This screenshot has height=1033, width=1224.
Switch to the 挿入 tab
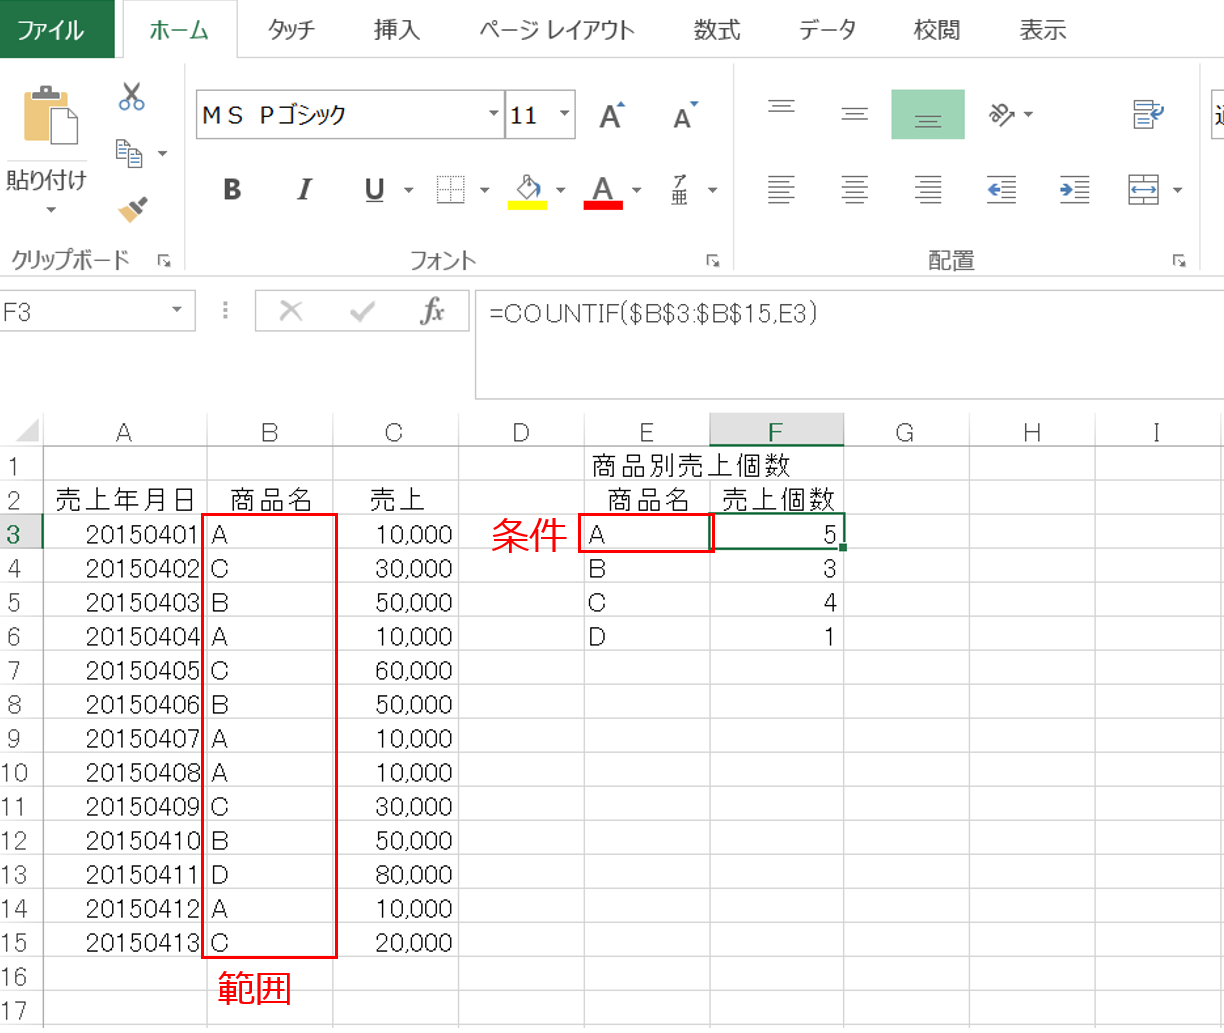pos(397,30)
